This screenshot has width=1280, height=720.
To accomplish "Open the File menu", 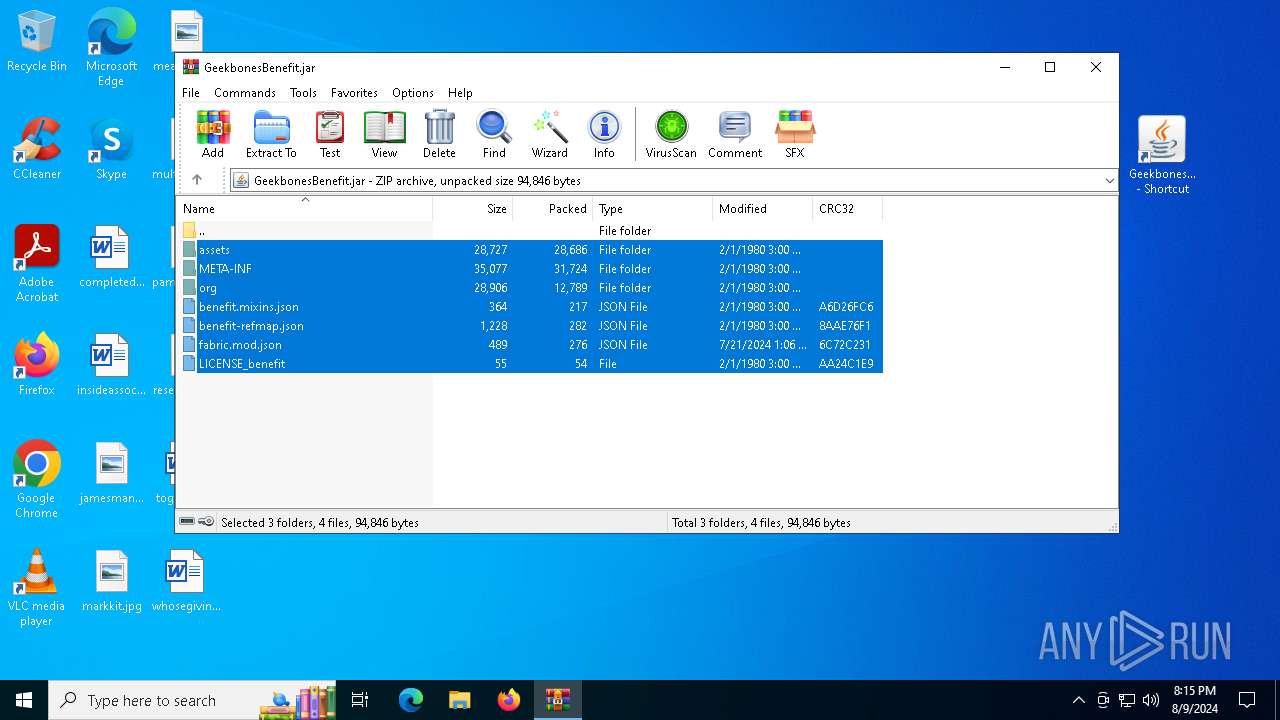I will pyautogui.click(x=191, y=92).
